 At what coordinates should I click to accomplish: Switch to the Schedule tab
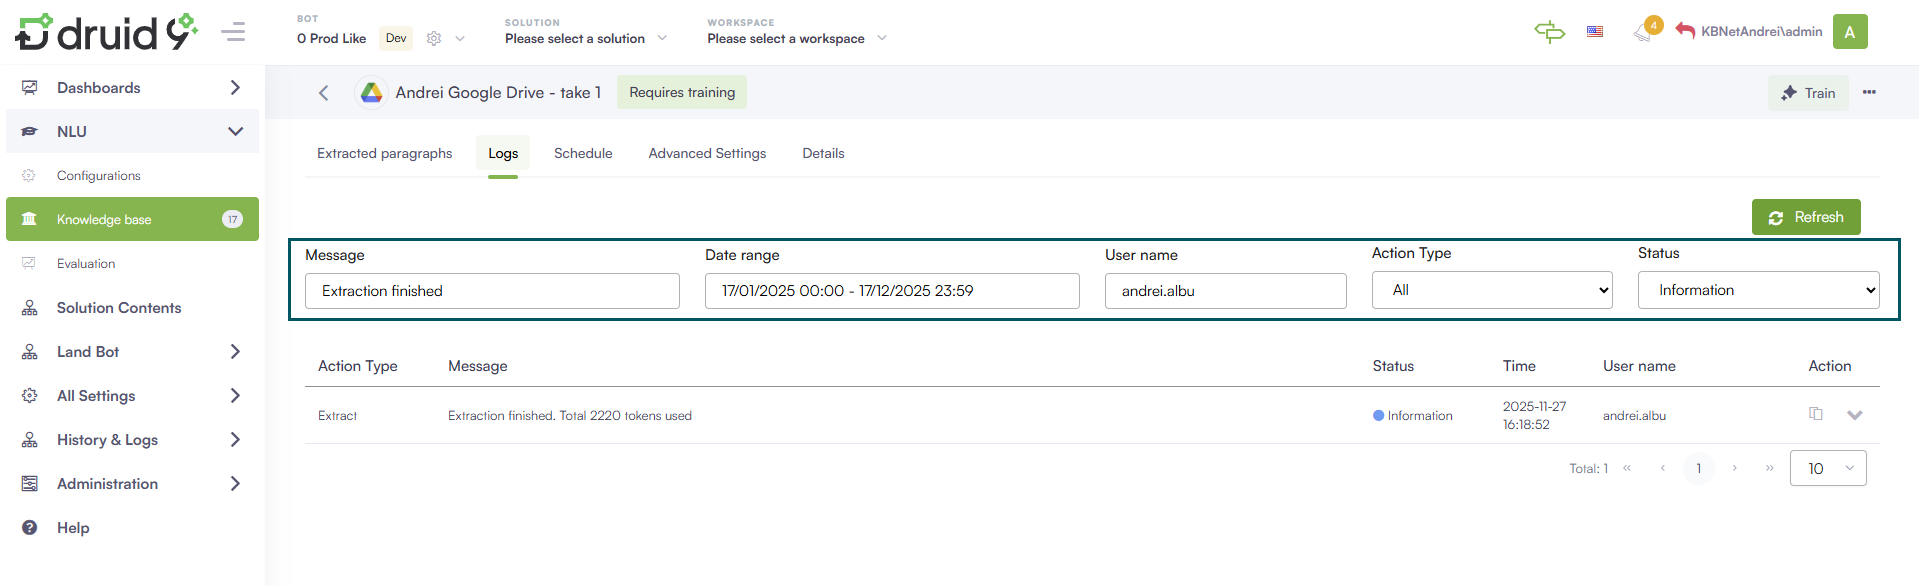coord(583,153)
